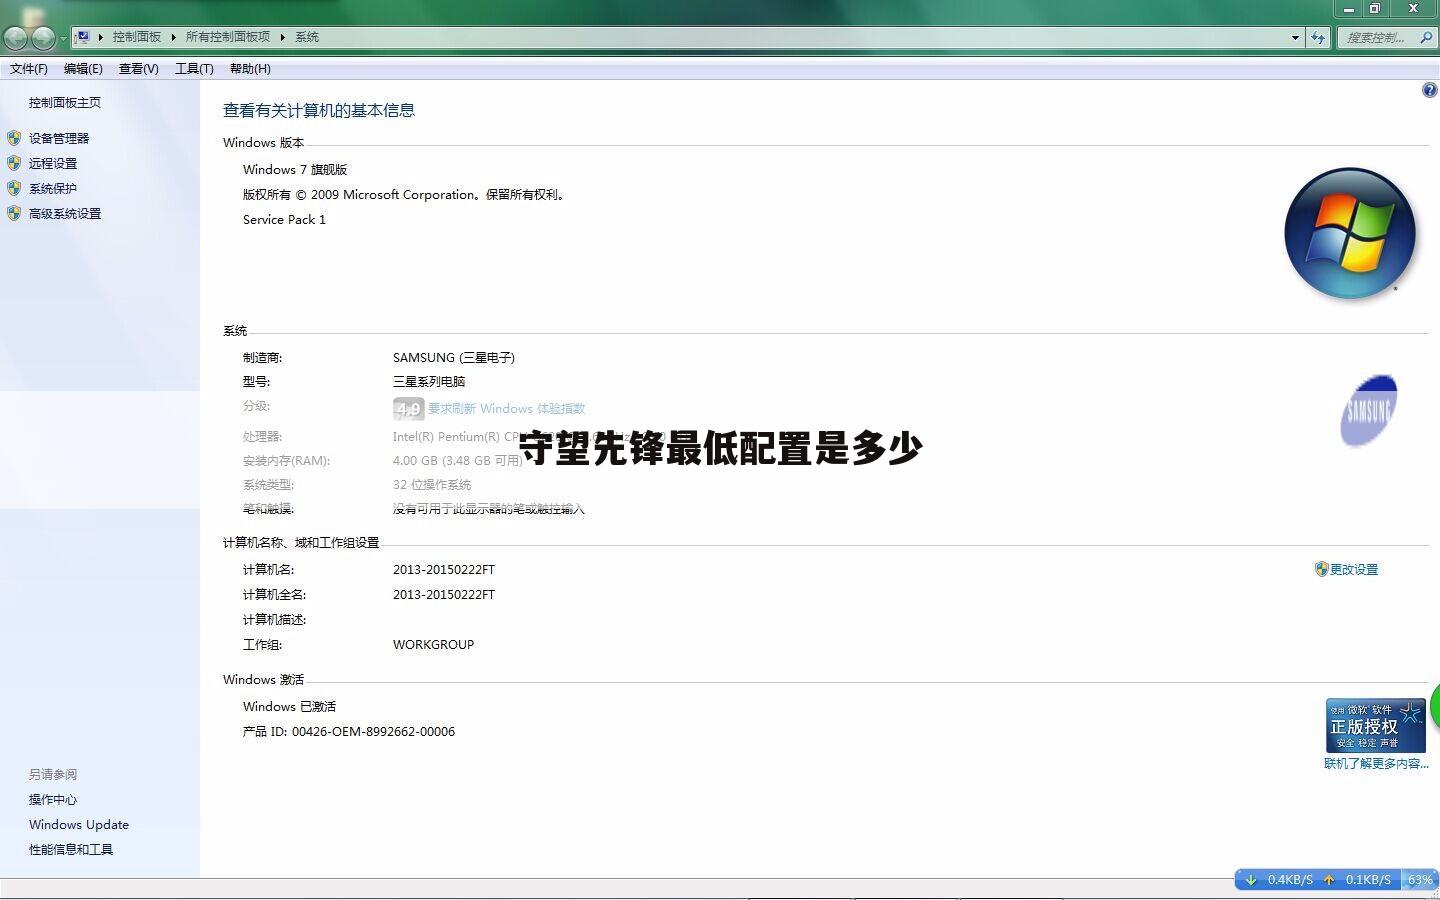Click 系统 breadcrumb in address bar
1440x900 pixels.
306,37
